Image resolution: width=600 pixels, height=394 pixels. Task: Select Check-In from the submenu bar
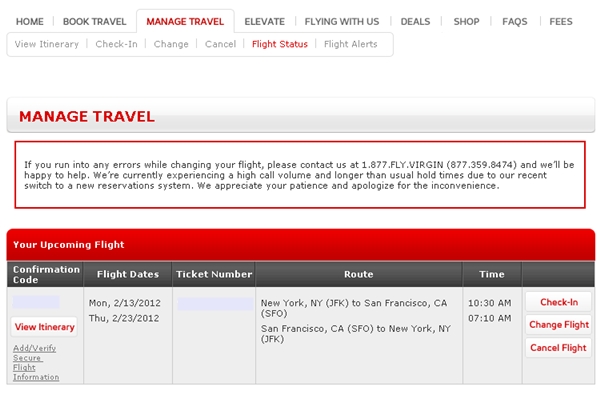coord(116,44)
